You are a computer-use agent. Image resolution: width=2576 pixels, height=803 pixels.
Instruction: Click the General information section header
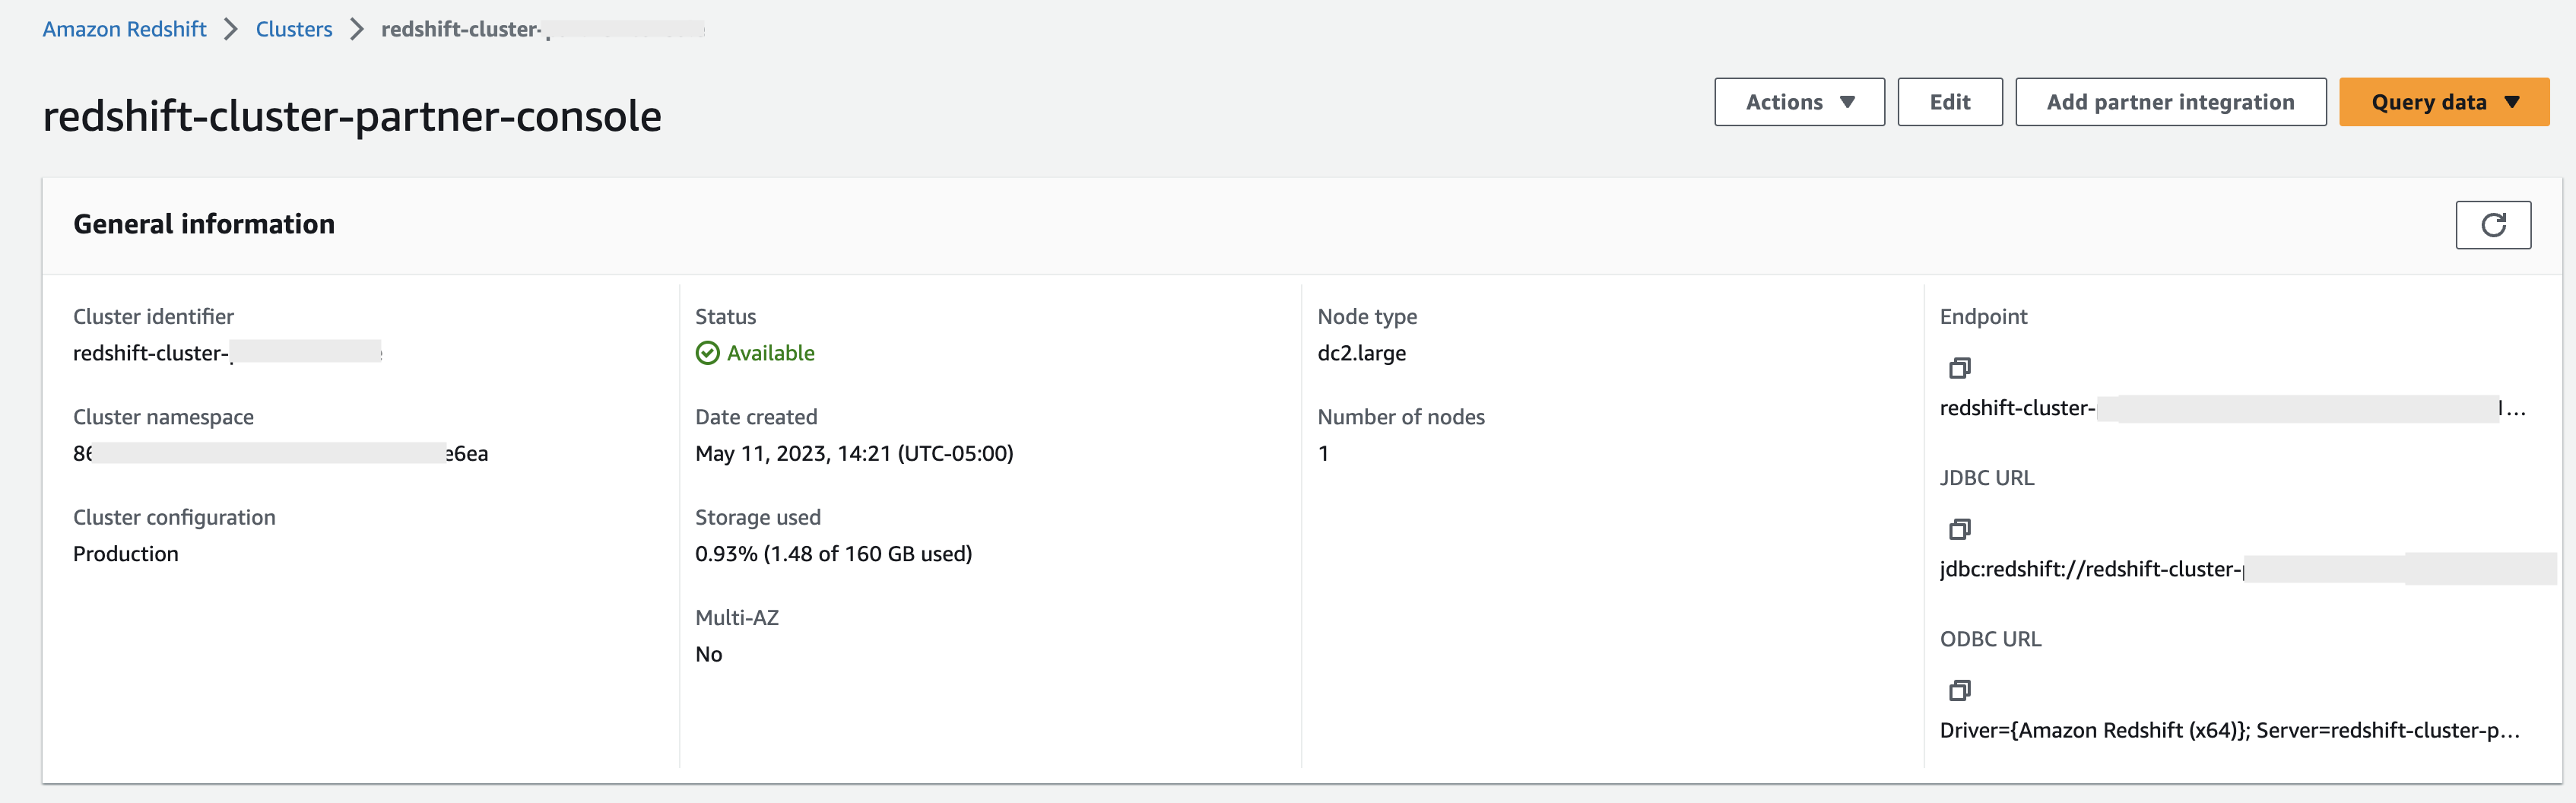point(204,224)
